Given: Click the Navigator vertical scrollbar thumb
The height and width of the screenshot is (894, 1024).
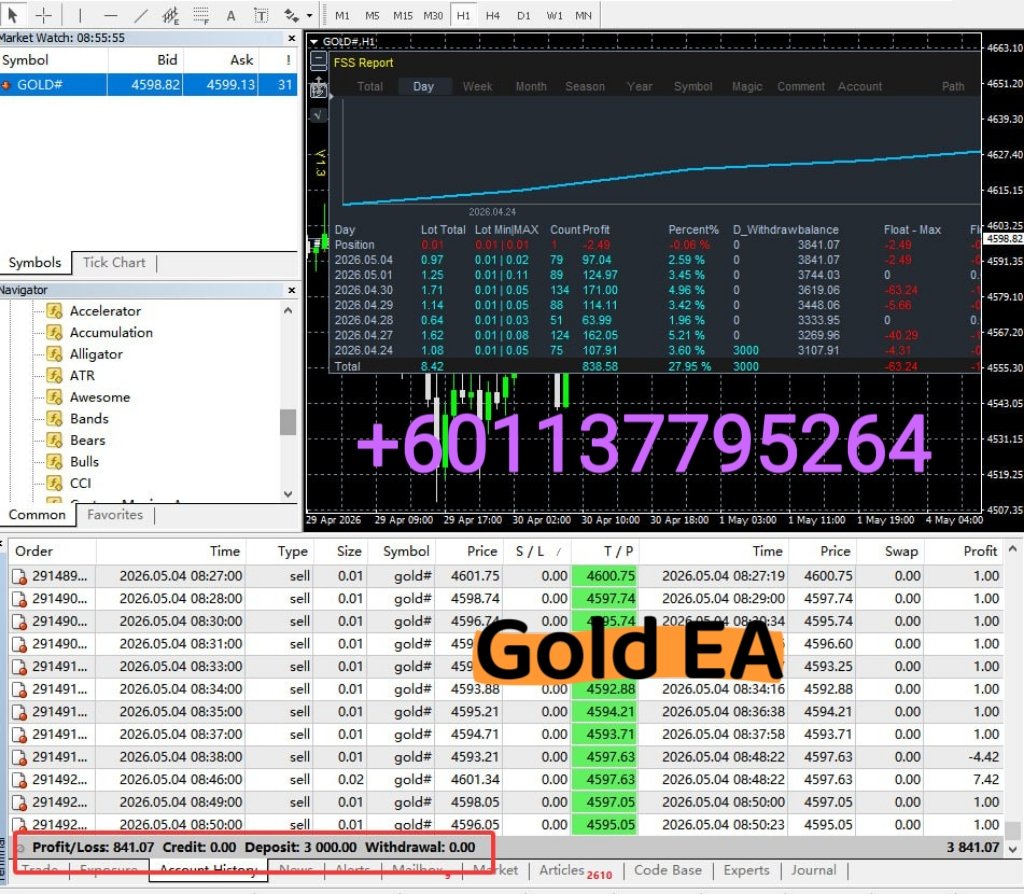Looking at the screenshot, I should tap(288, 422).
